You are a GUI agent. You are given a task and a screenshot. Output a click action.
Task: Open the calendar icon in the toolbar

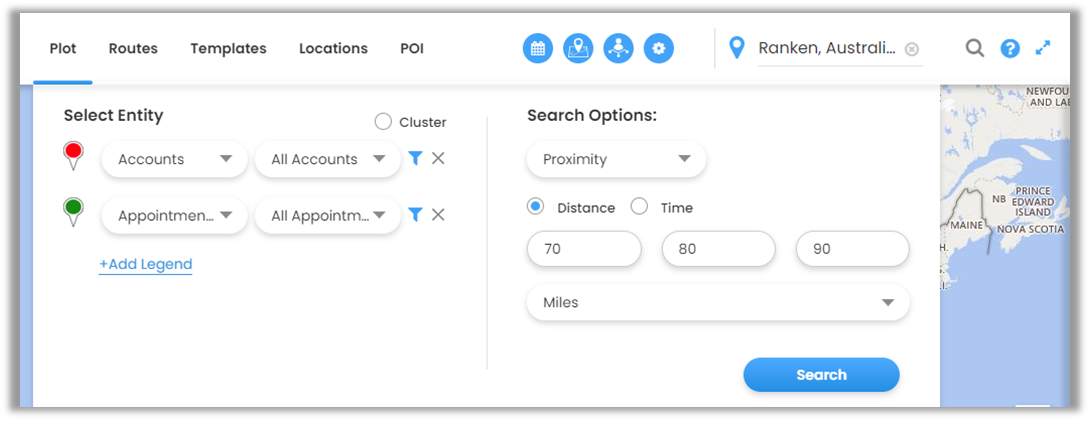point(538,48)
